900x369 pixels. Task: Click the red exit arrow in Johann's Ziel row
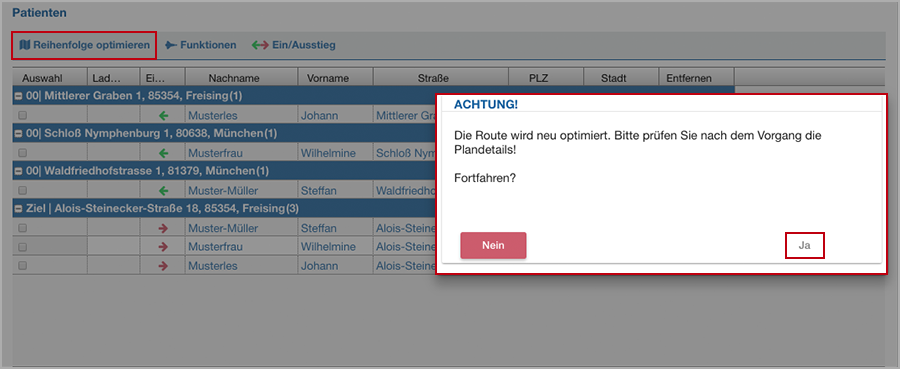tap(164, 266)
